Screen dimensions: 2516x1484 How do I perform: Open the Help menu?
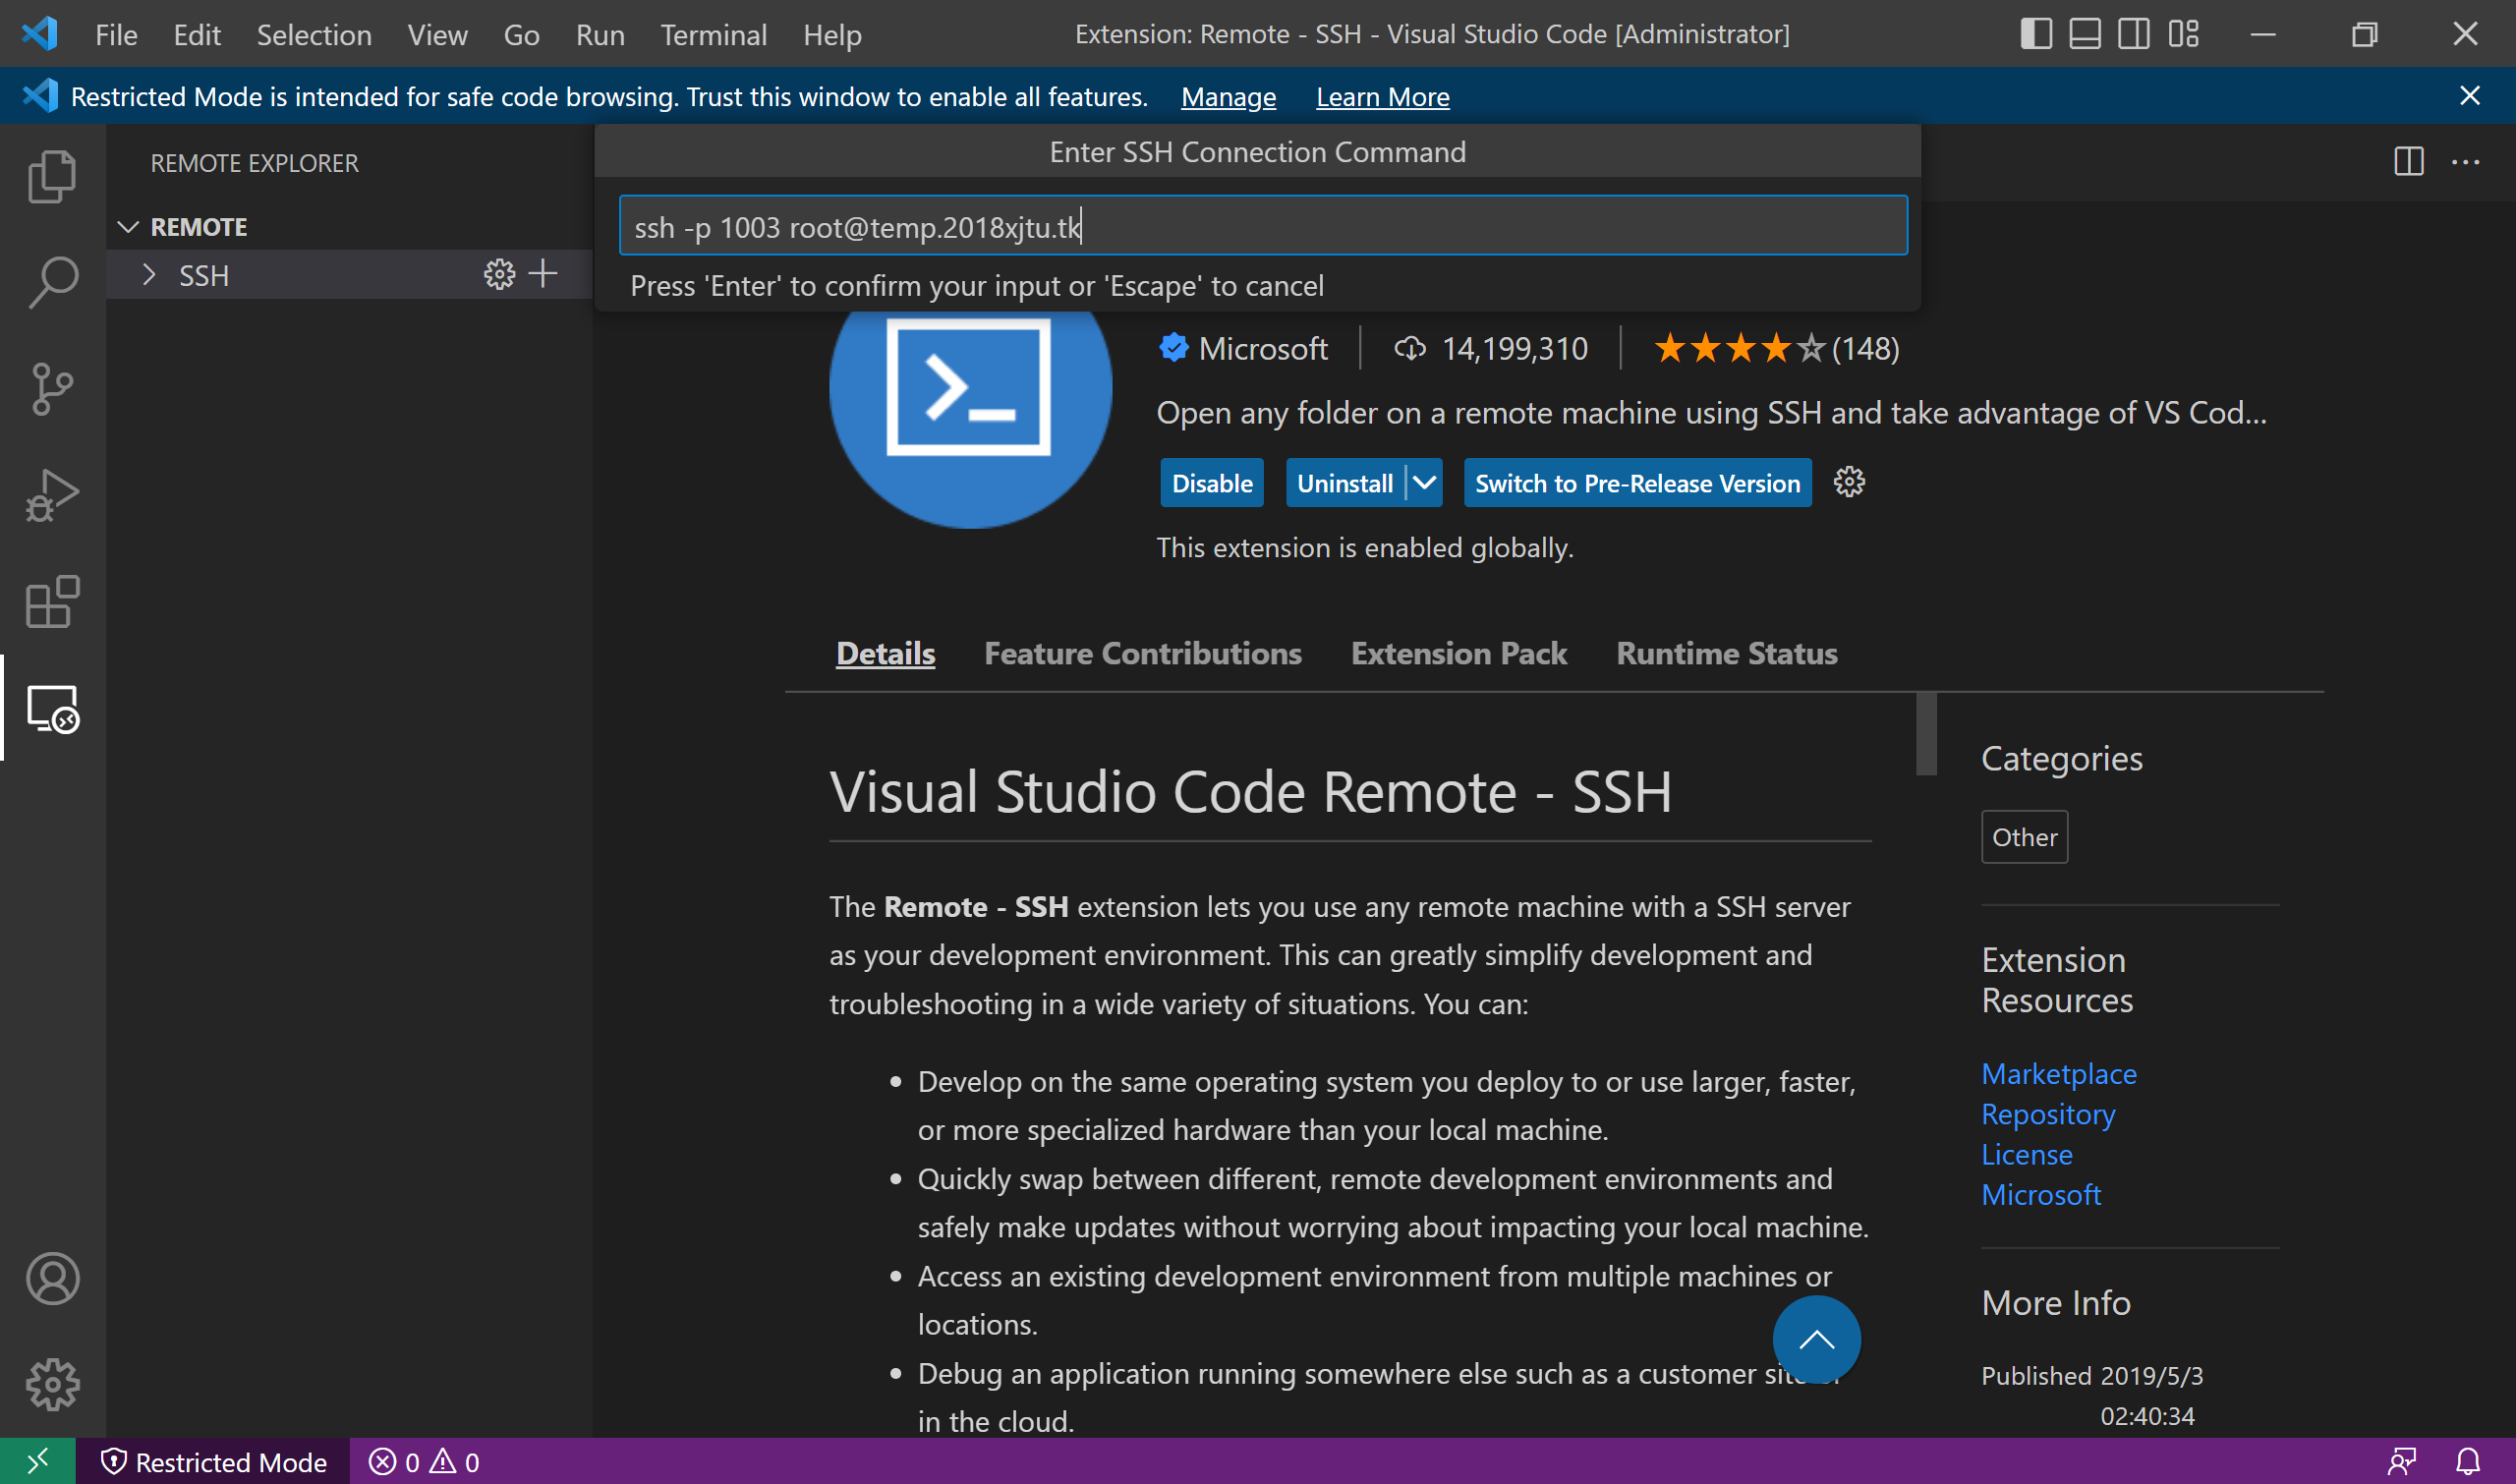click(x=832, y=35)
